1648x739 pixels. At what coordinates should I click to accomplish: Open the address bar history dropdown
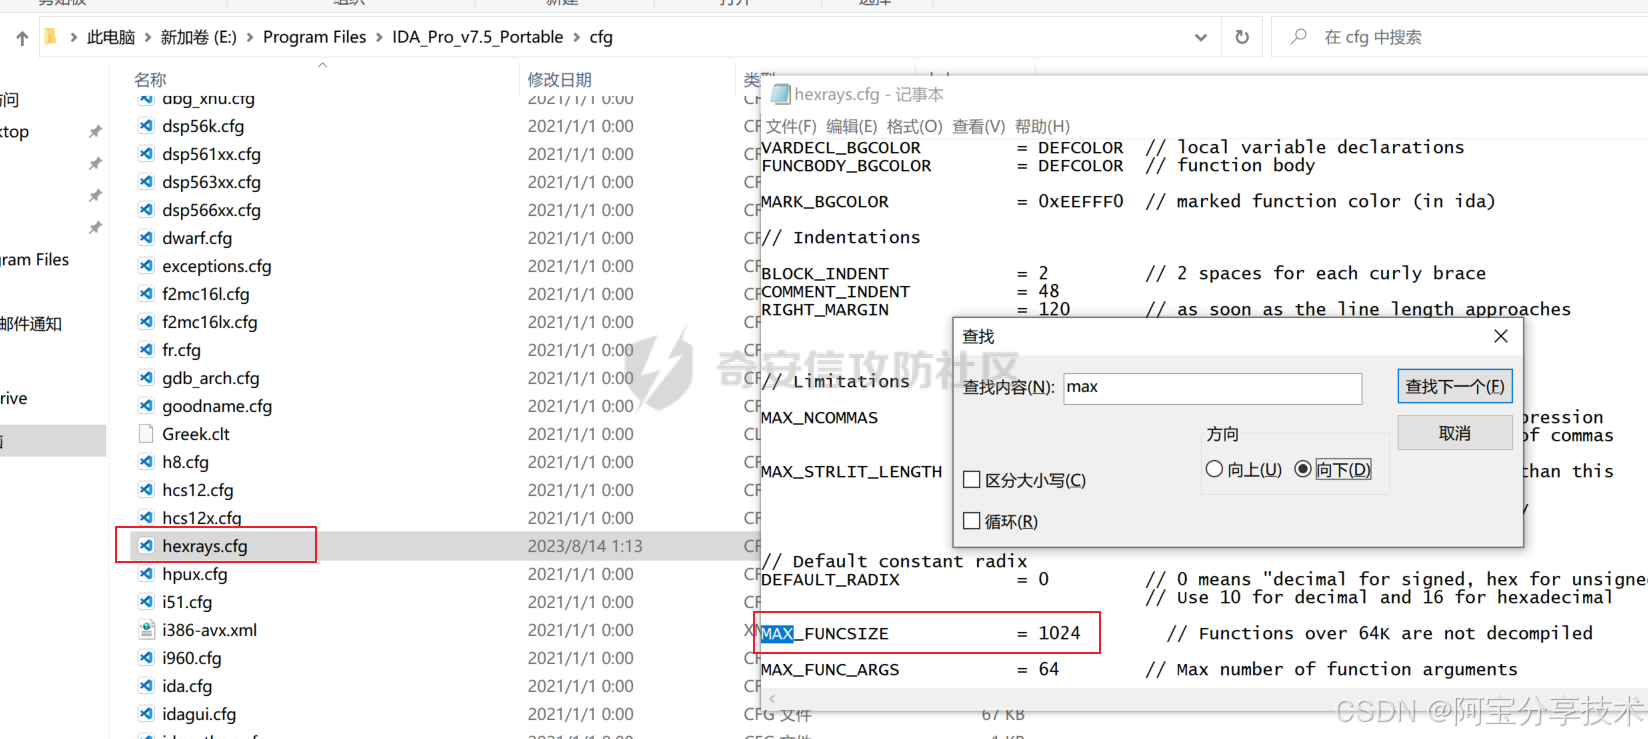(x=1201, y=38)
